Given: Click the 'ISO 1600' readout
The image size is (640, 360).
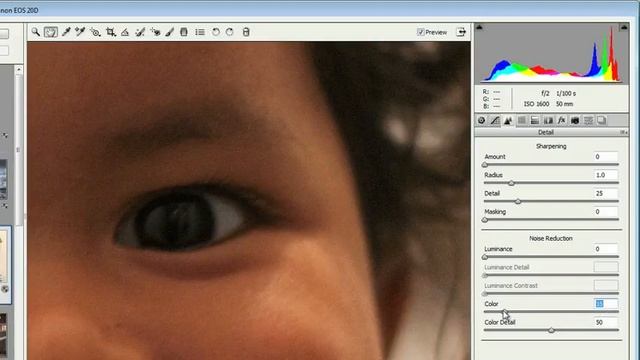Looking at the screenshot, I should (x=536, y=104).
